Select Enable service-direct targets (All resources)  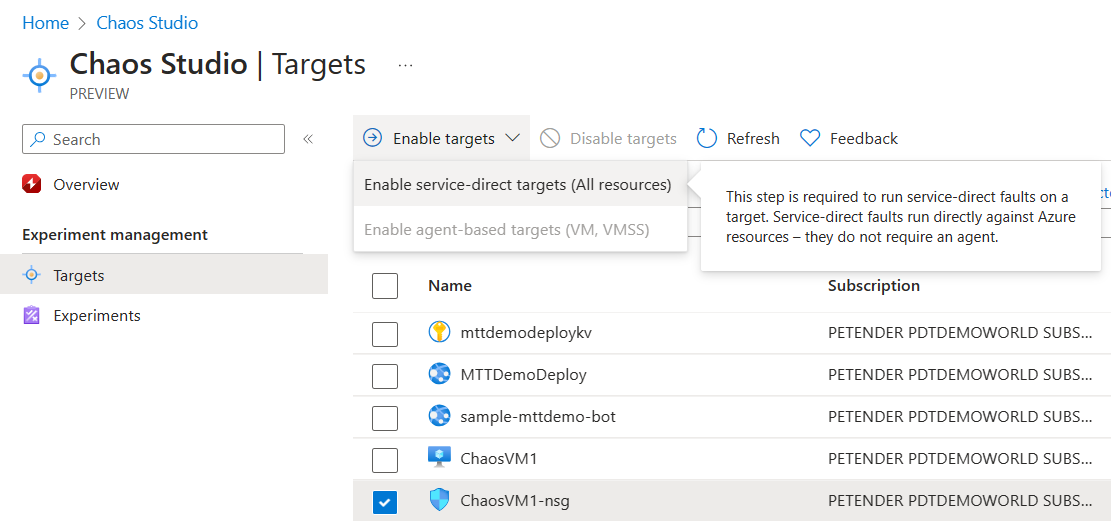tap(517, 185)
